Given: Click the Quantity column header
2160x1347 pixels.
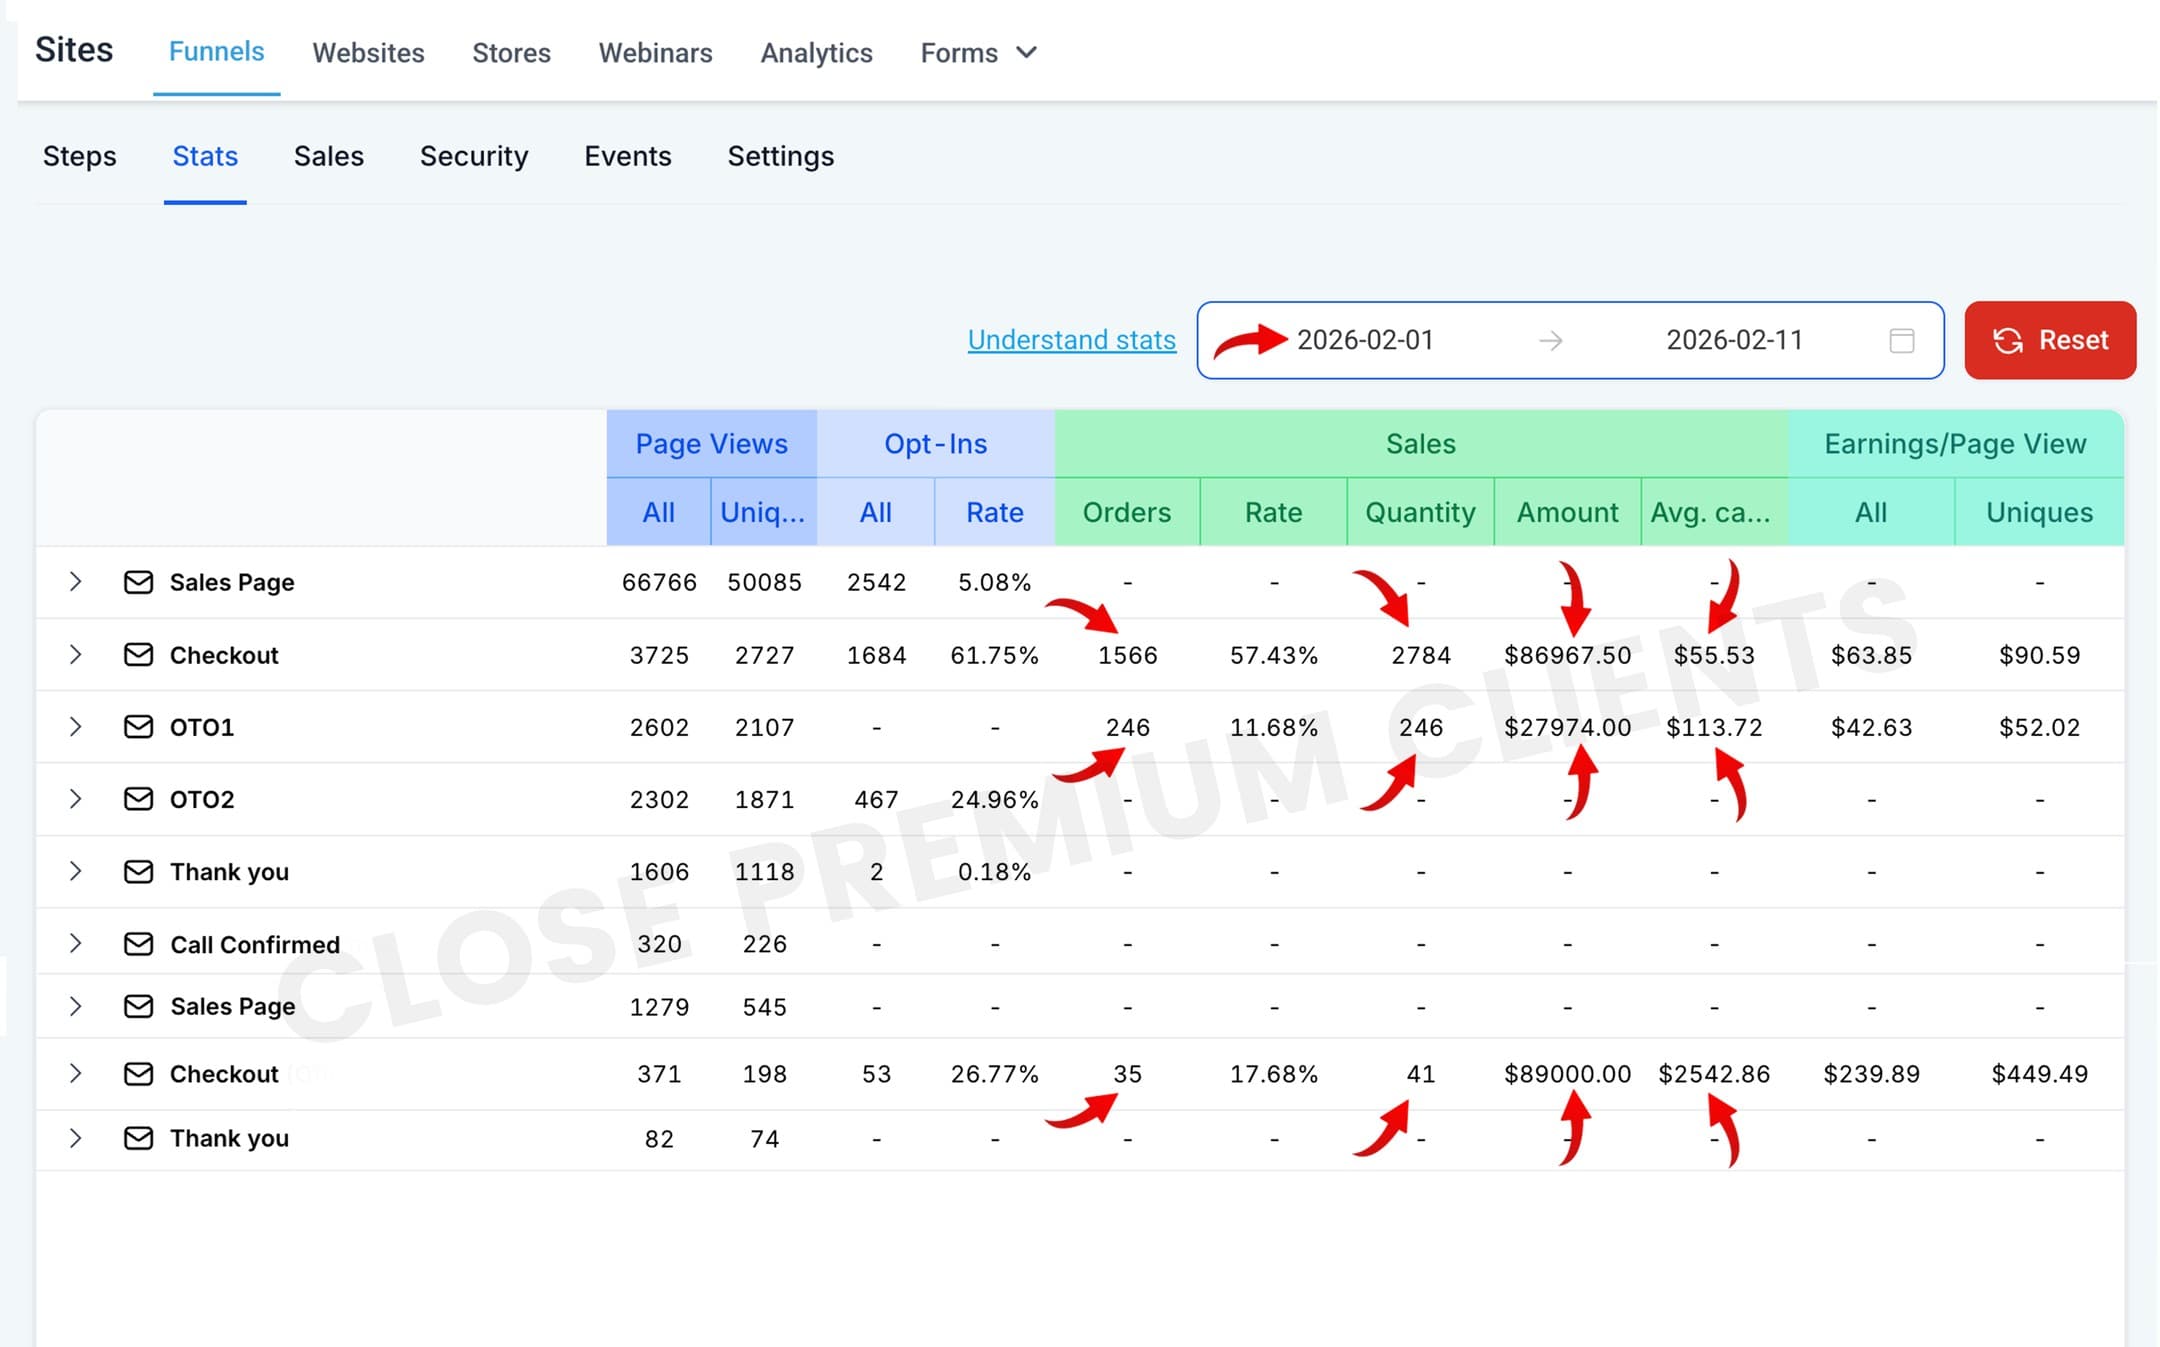Looking at the screenshot, I should tap(1420, 512).
